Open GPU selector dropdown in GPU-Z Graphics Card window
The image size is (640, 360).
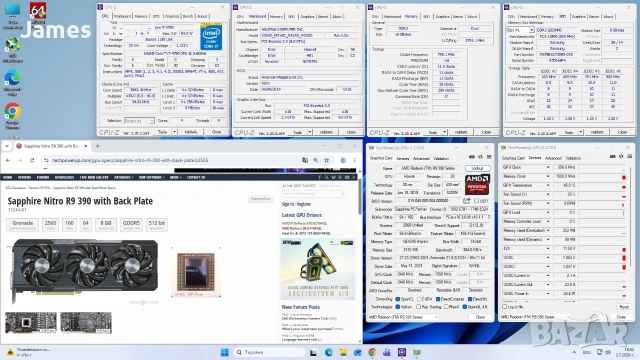403,317
